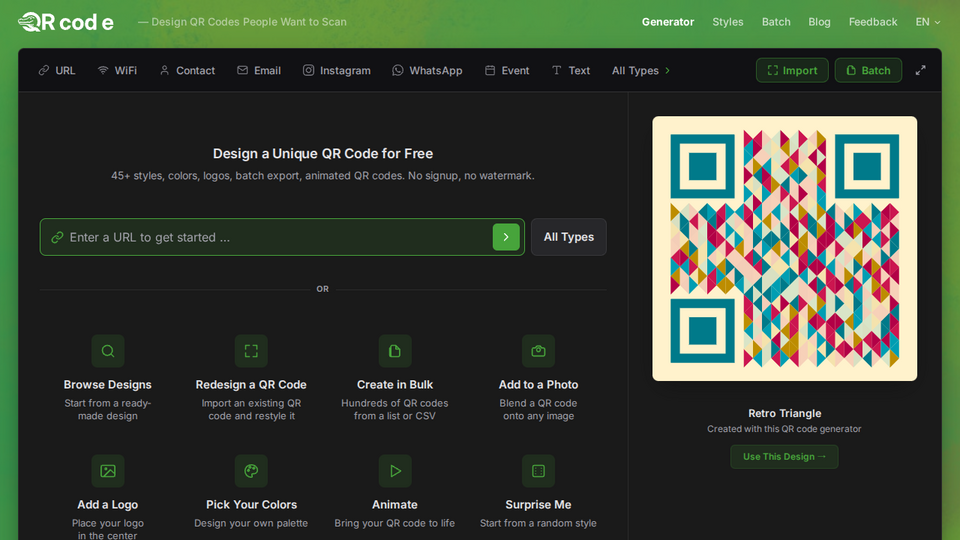960x540 pixels.
Task: Click the Import button
Action: tap(792, 70)
